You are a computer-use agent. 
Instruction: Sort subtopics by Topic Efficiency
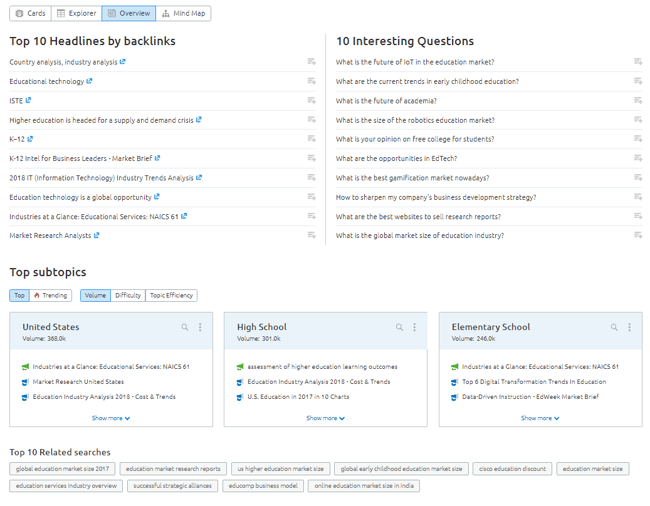pyautogui.click(x=171, y=295)
